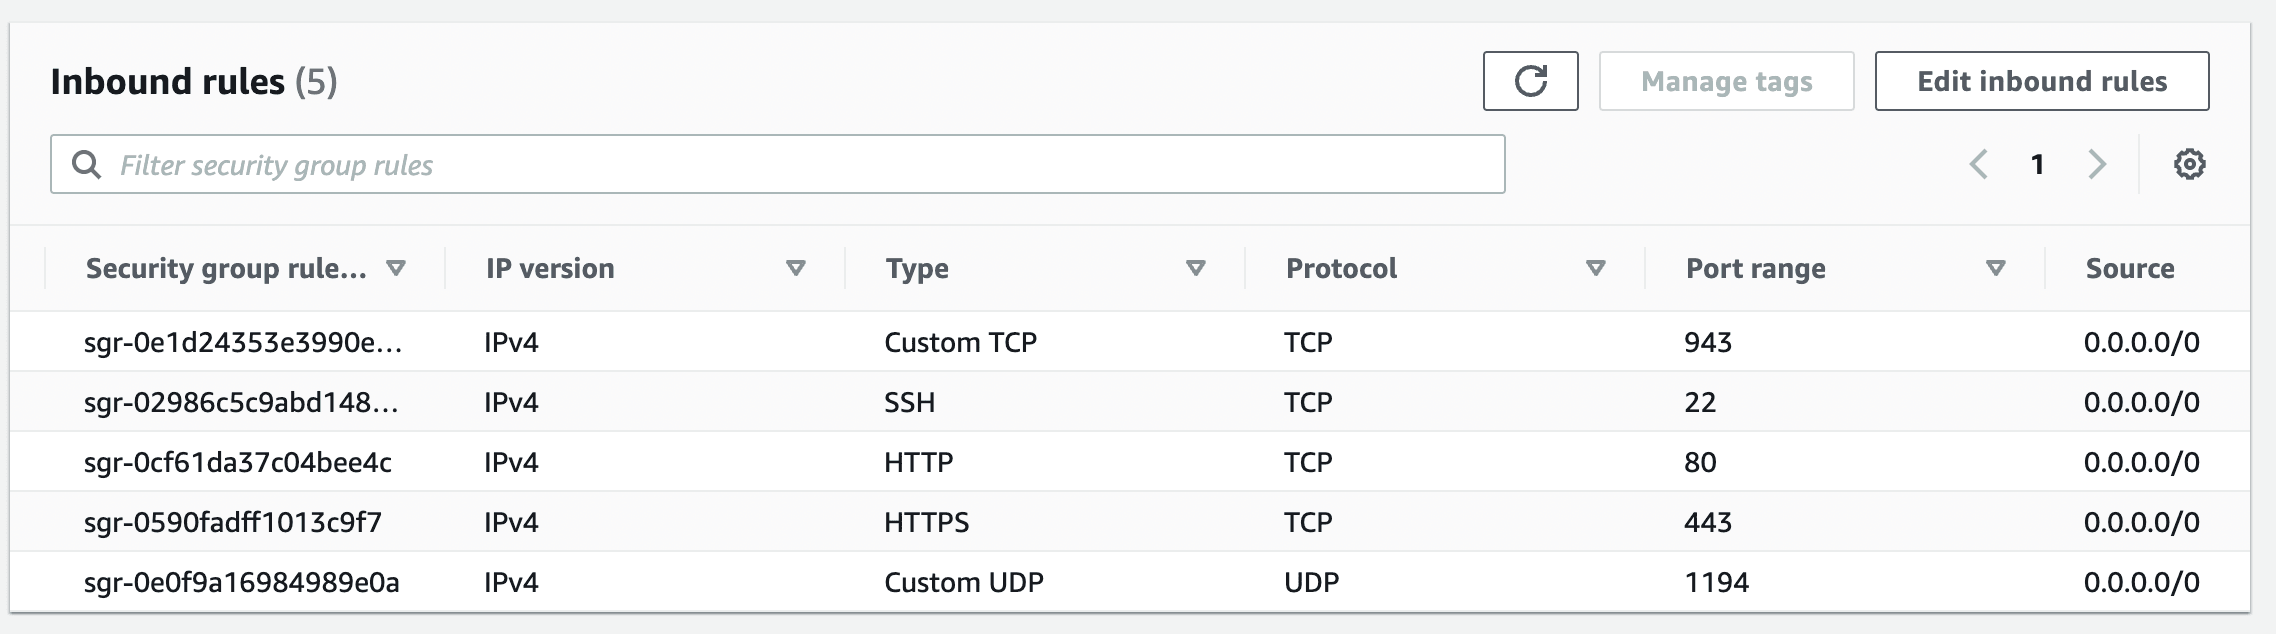The width and height of the screenshot is (2276, 634).
Task: Sort by Protocol column arrow
Action: click(x=1596, y=268)
